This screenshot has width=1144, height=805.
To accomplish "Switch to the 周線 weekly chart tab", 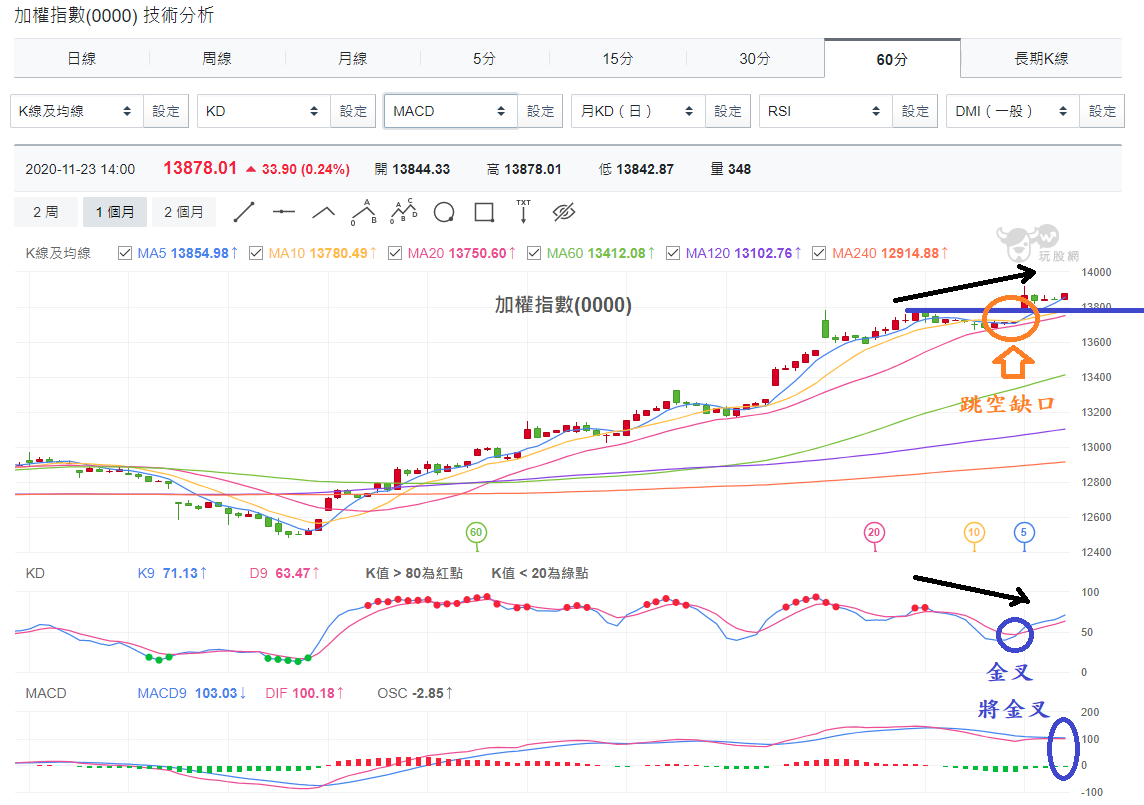I will tap(217, 58).
